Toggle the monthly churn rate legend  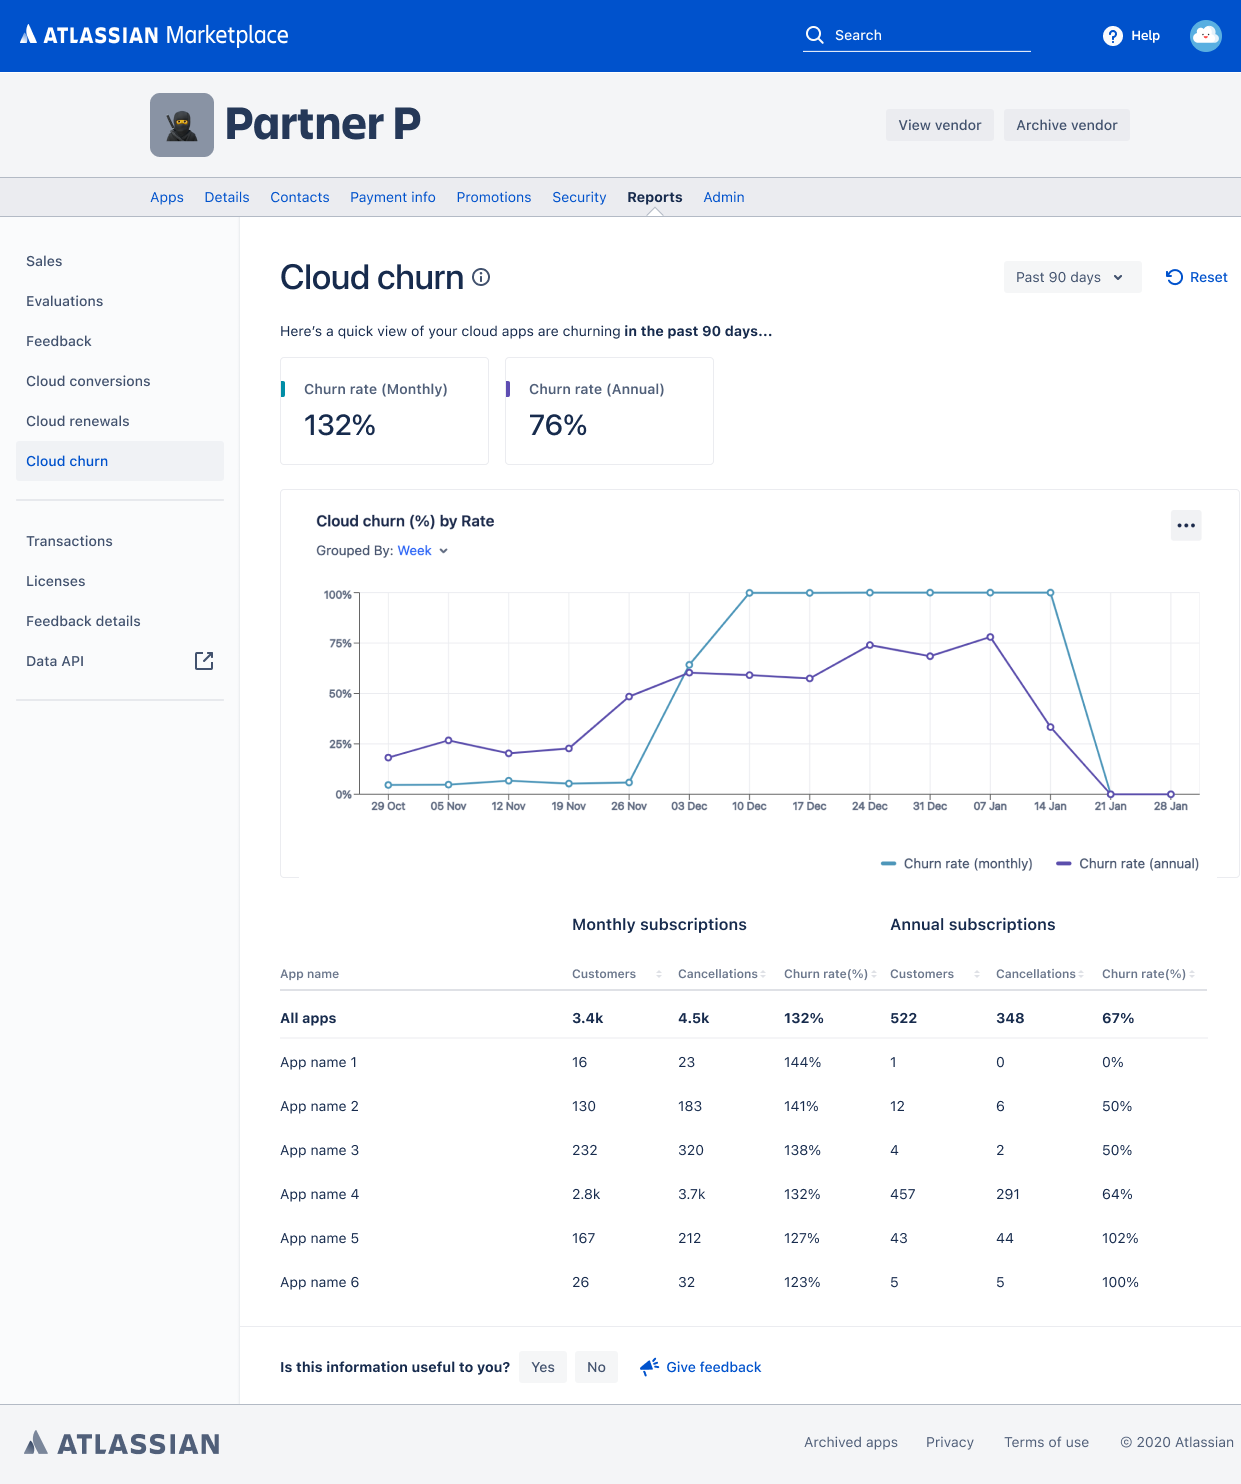tap(956, 863)
